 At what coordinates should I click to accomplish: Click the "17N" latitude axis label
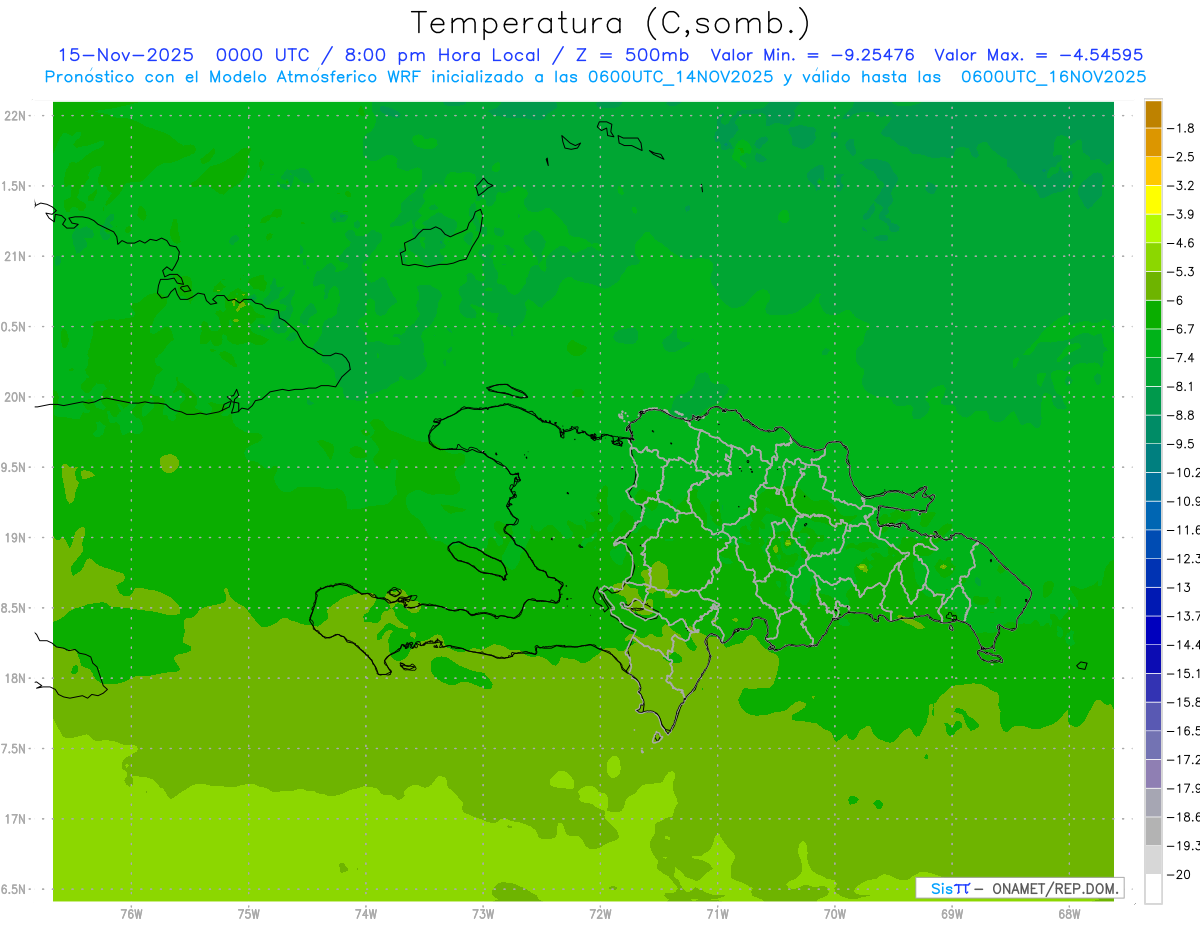coord(14,819)
